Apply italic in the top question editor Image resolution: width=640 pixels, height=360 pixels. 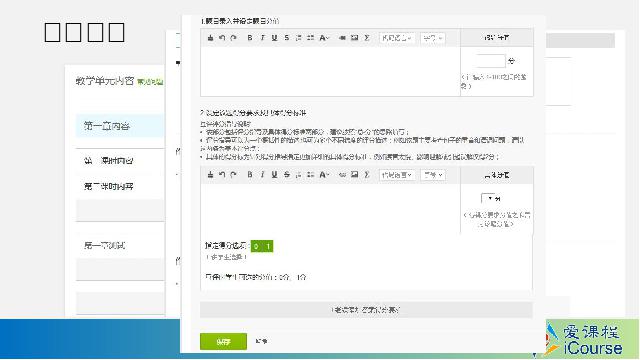coord(262,38)
